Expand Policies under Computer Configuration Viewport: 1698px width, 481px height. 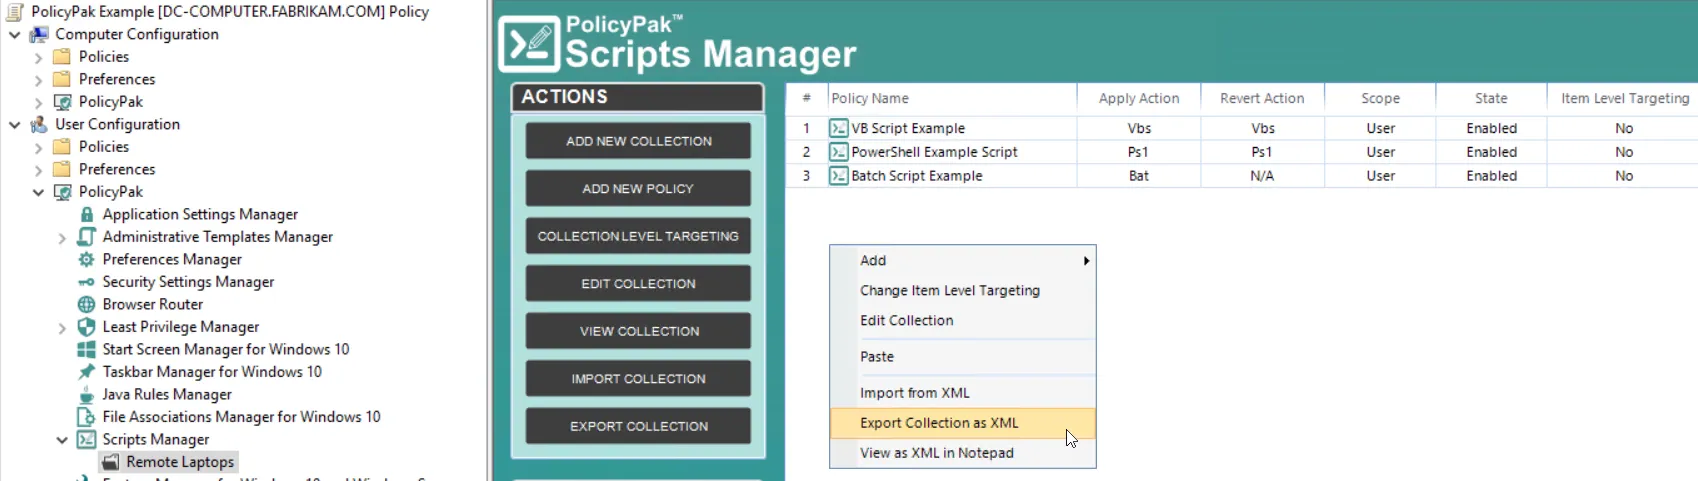pos(39,57)
